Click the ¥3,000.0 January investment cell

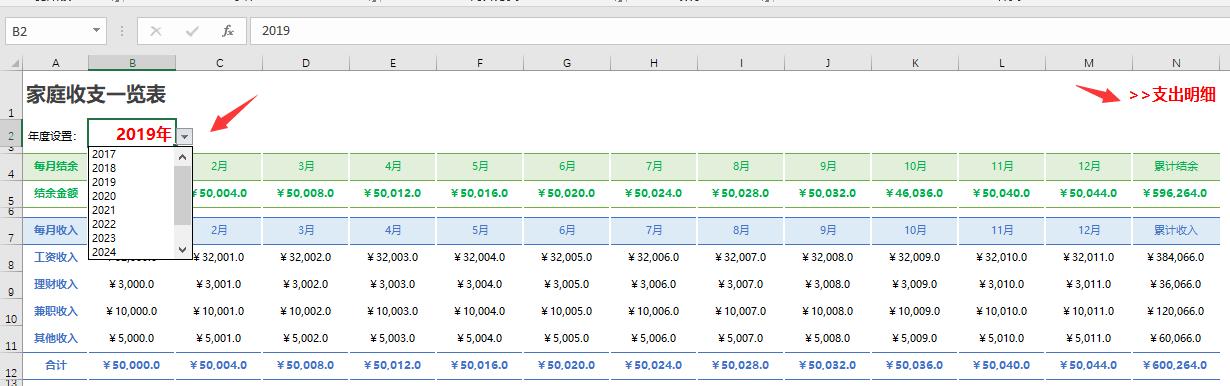tap(132, 284)
